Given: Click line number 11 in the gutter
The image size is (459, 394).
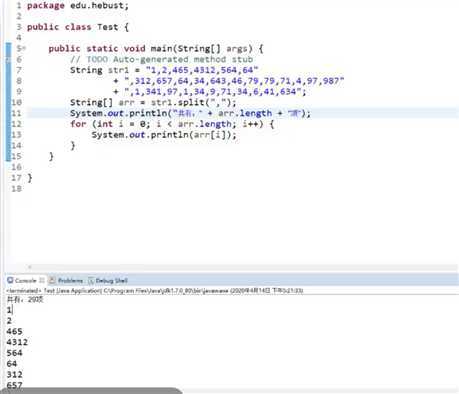Looking at the screenshot, I should click(16, 113).
